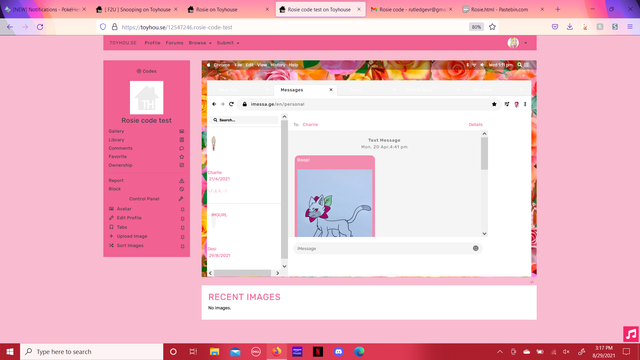Open the Forums link in navbar
Image resolution: width=640 pixels, height=360 pixels.
(x=174, y=43)
